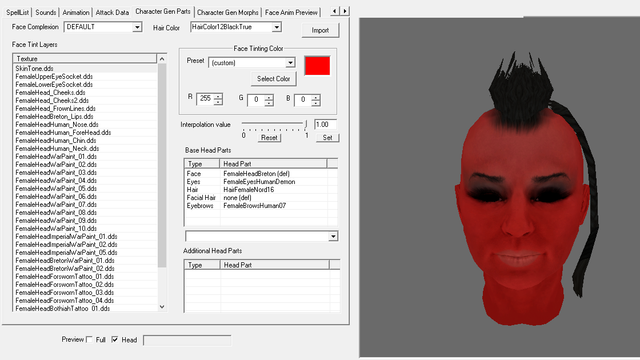Select FemaleHeadForswornTattoo_03.dds layer
Viewport: 640px width, 360px height.
(x=85, y=293)
